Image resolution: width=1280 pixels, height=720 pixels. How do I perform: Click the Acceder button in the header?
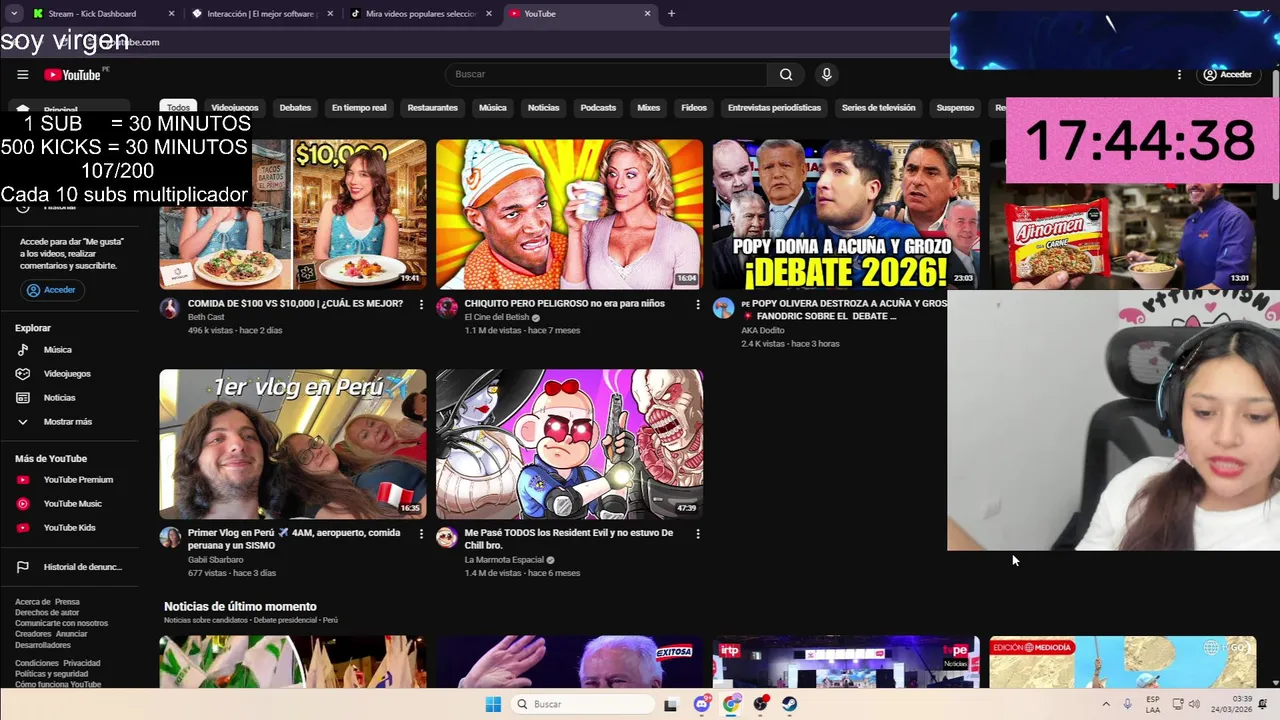click(1227, 74)
